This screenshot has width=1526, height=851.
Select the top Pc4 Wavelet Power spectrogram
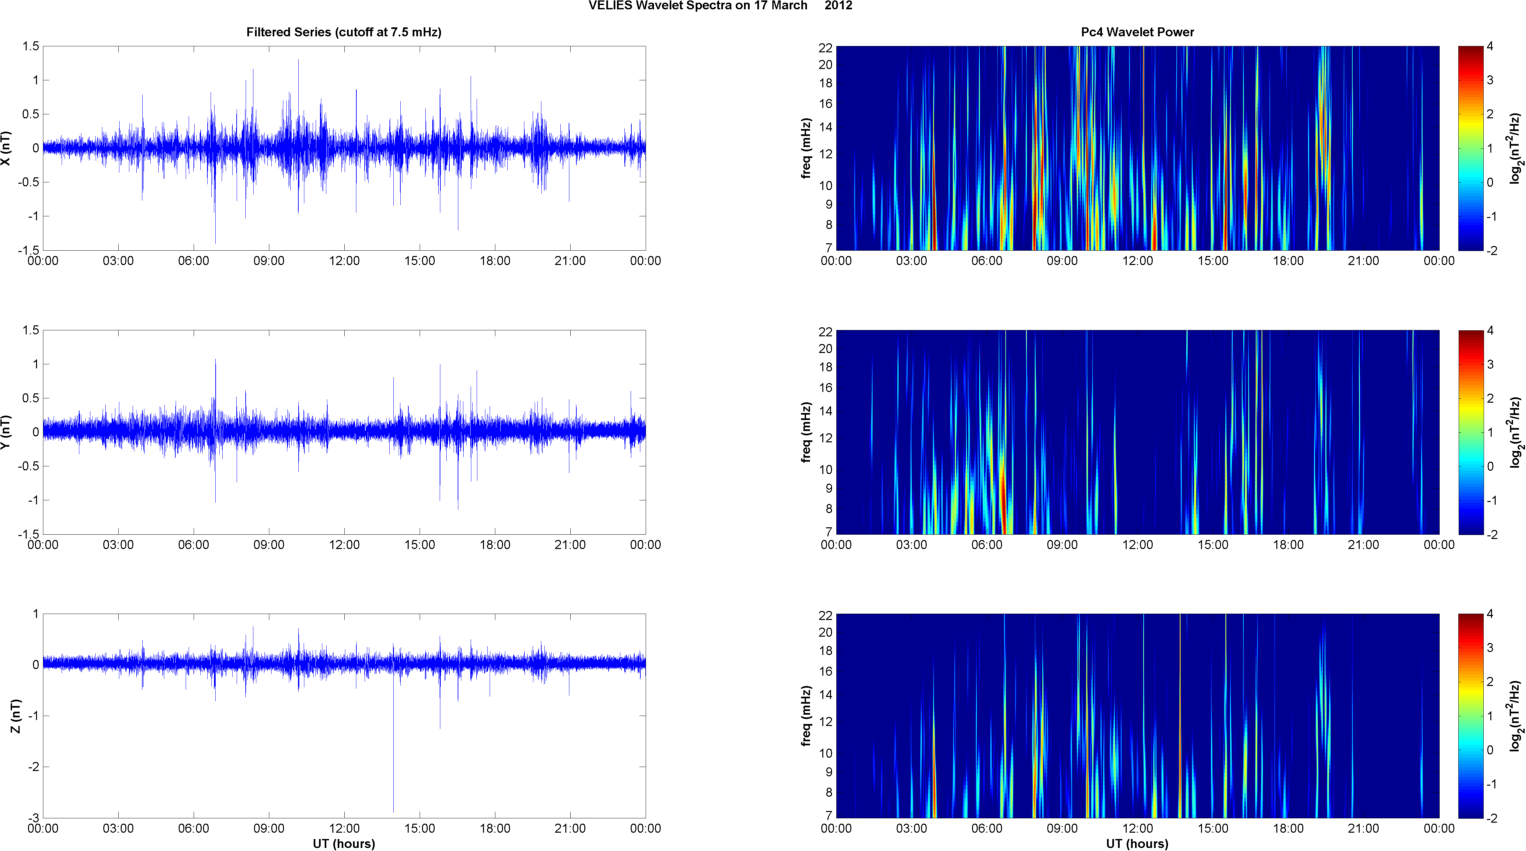tap(1137, 148)
